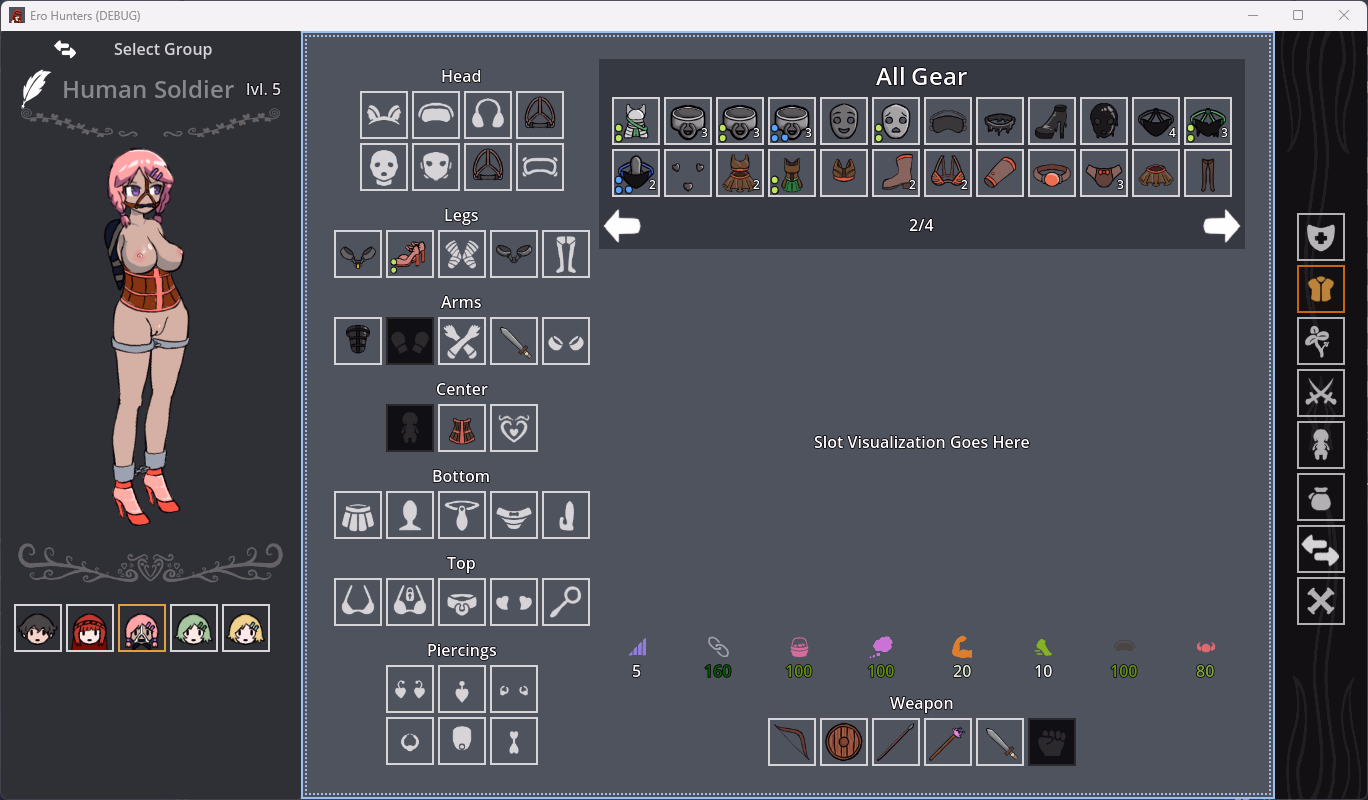1368x800 pixels.
Task: Go to the next All Gear page
Action: point(1221,226)
